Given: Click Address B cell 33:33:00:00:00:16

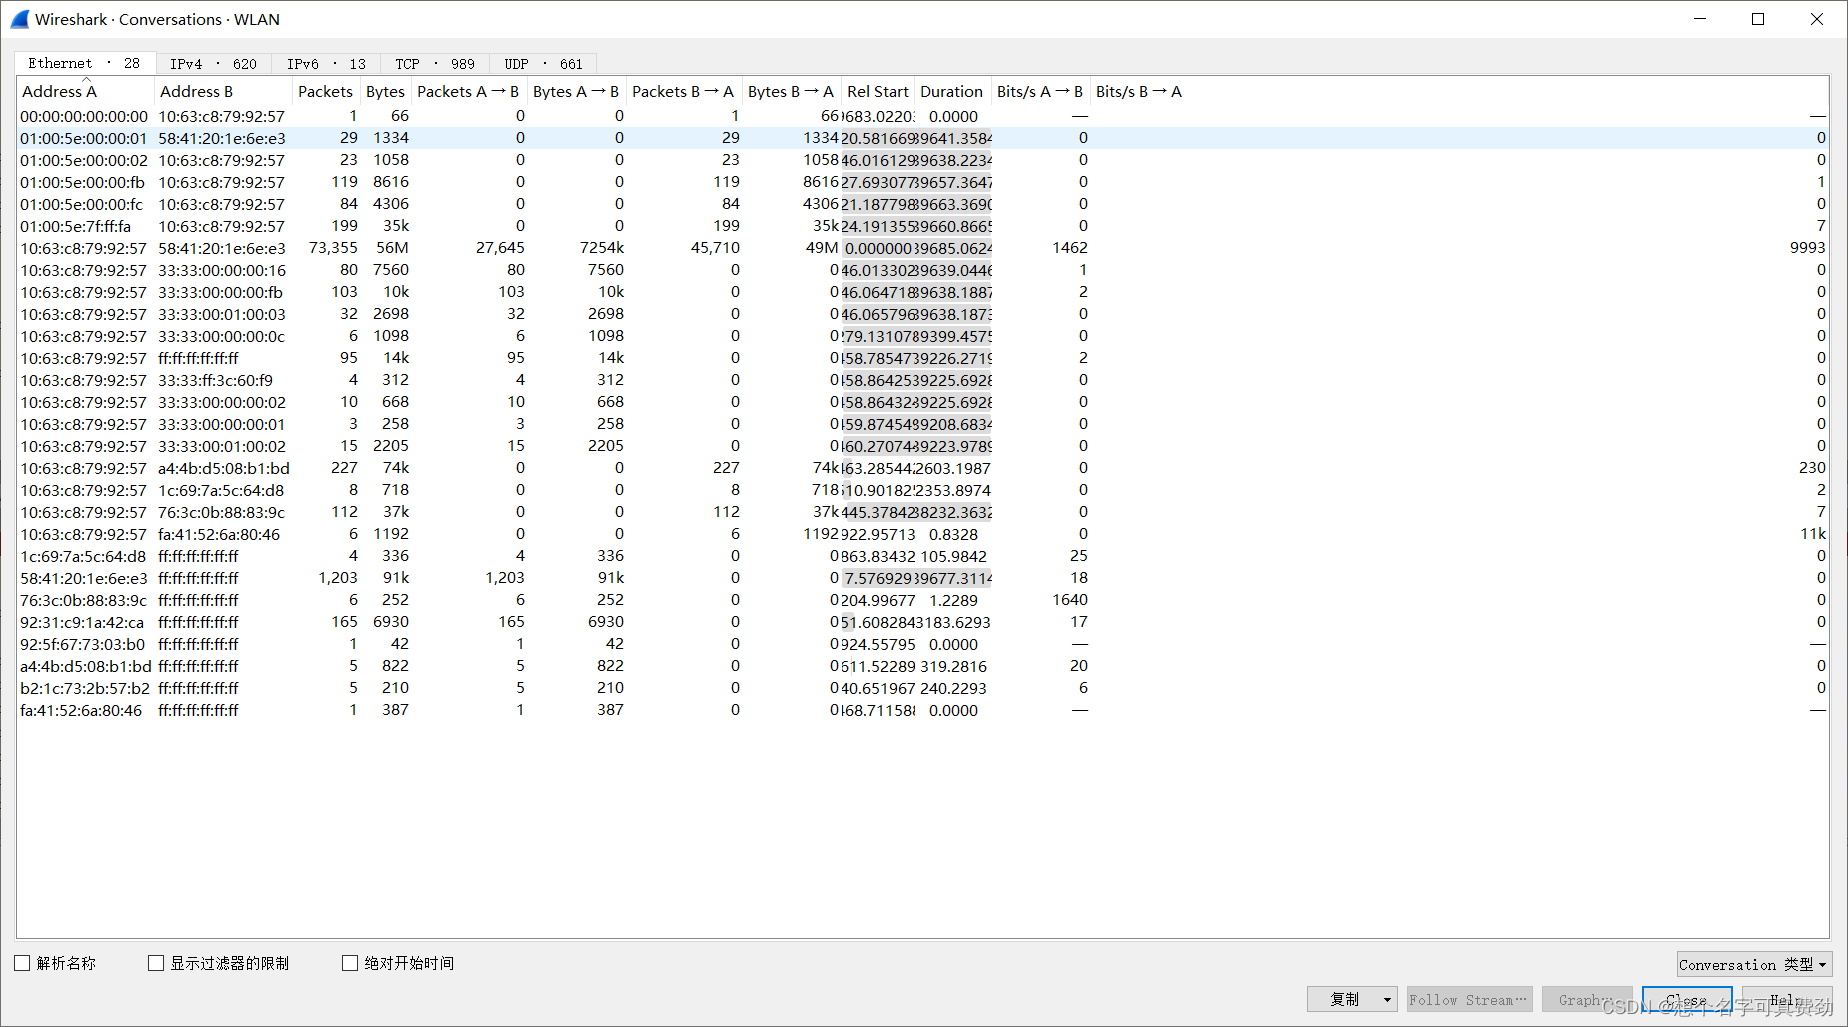Looking at the screenshot, I should point(222,270).
